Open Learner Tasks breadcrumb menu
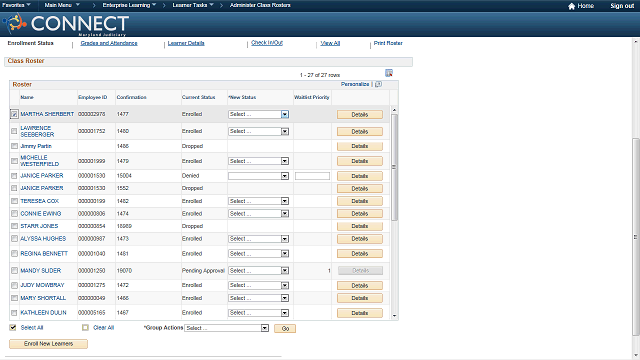 click(x=193, y=5)
